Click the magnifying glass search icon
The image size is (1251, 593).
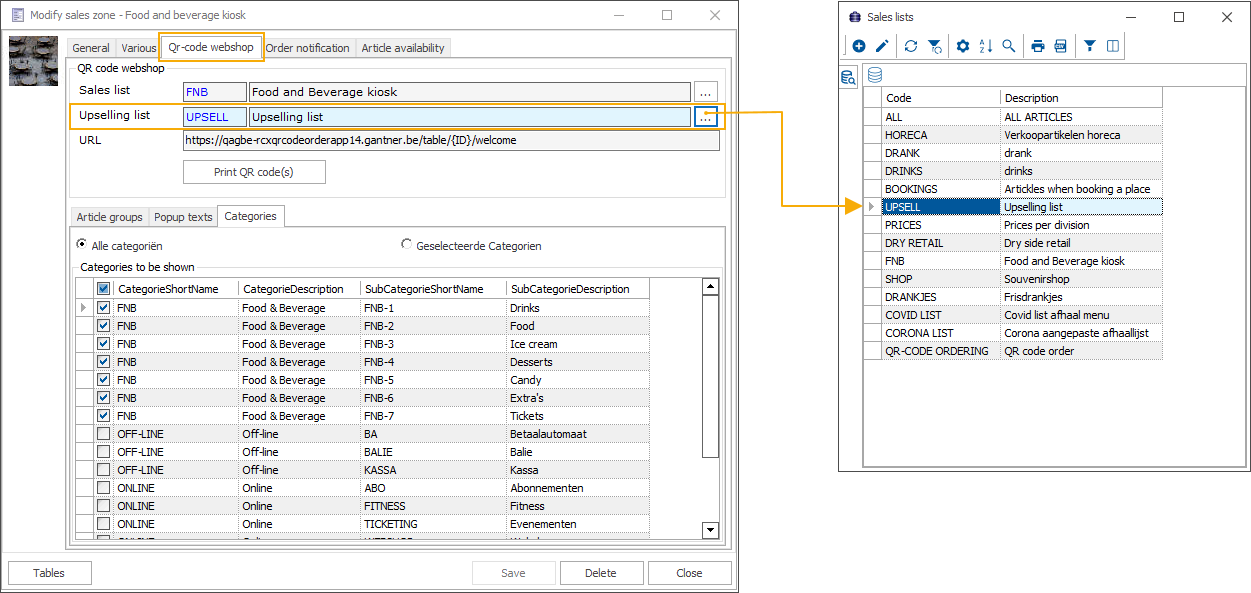click(x=1009, y=46)
